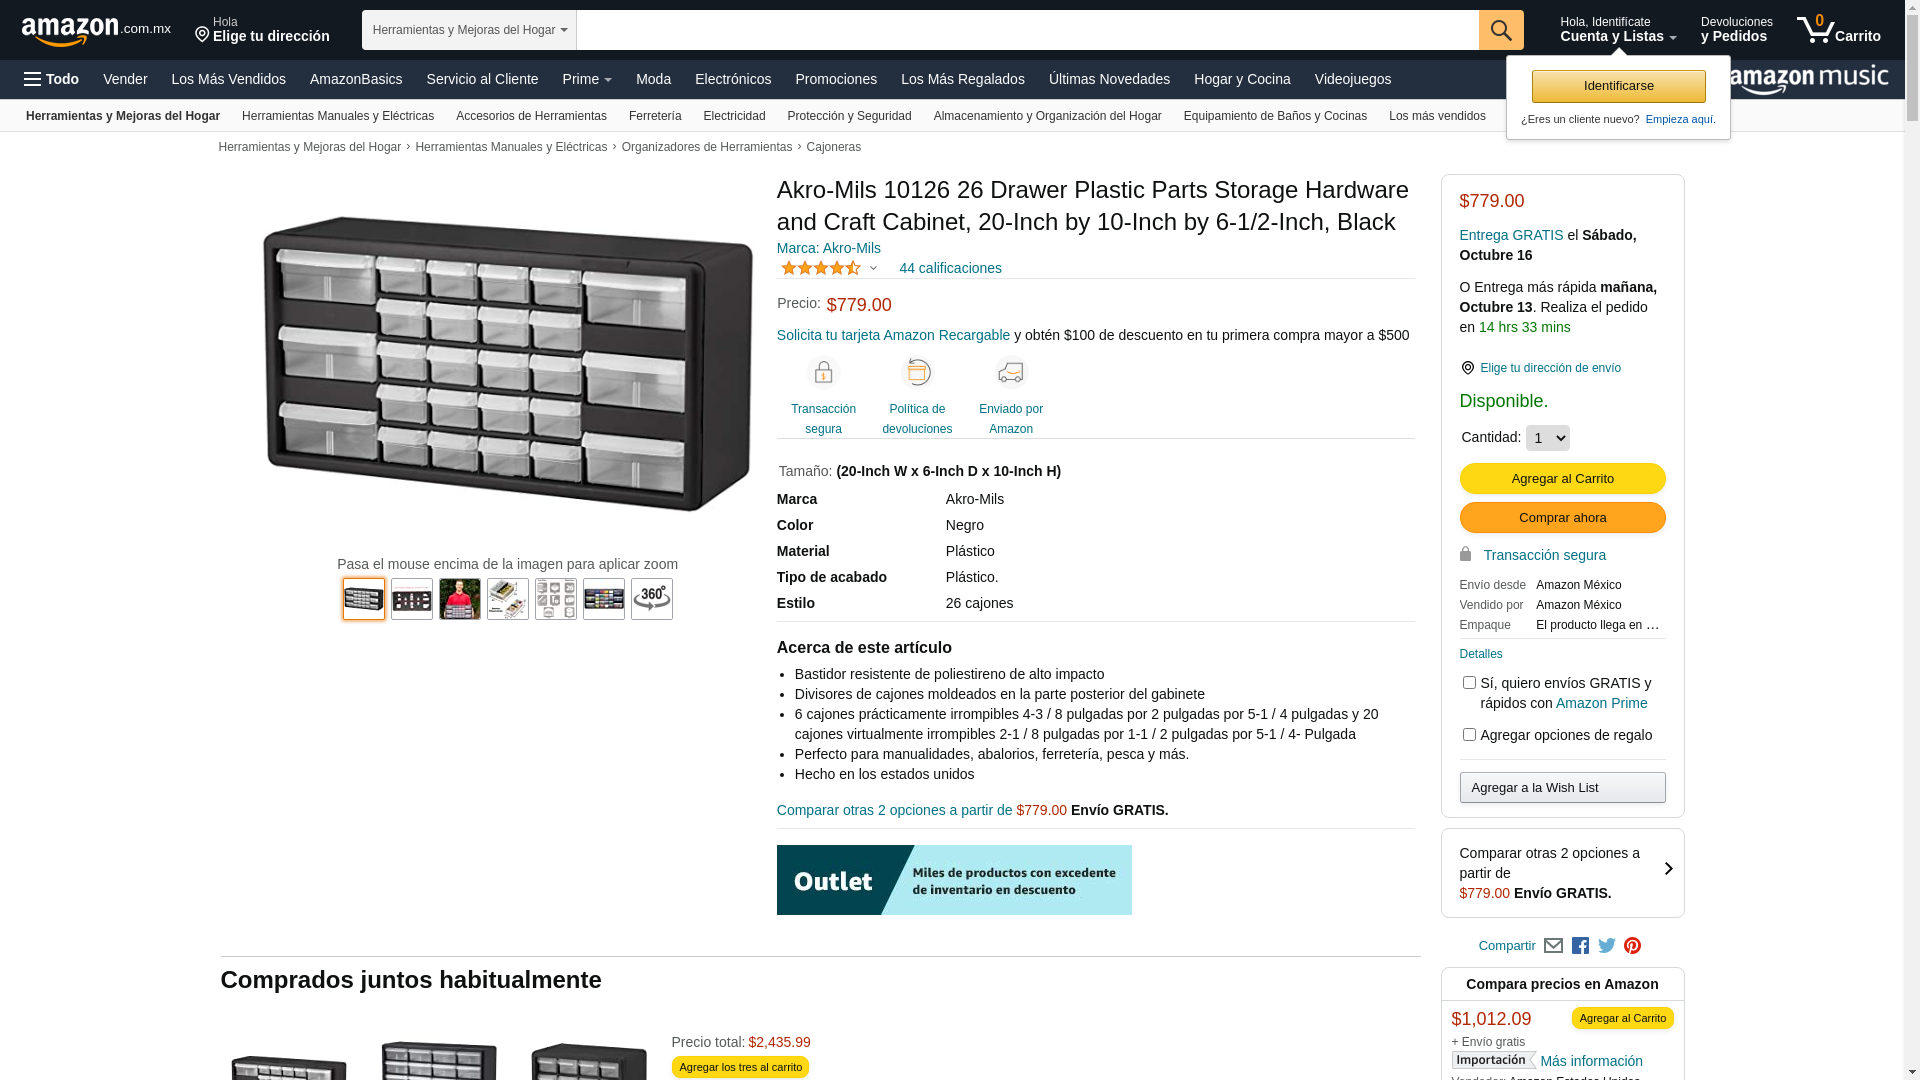Expand the star rating popover arrow
1920x1080 pixels.
(873, 268)
